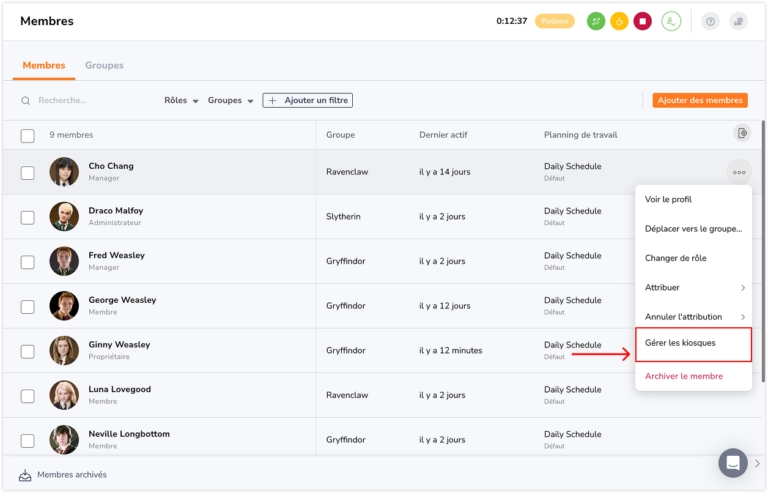Select Déplacer vers le groupe… option

point(694,229)
